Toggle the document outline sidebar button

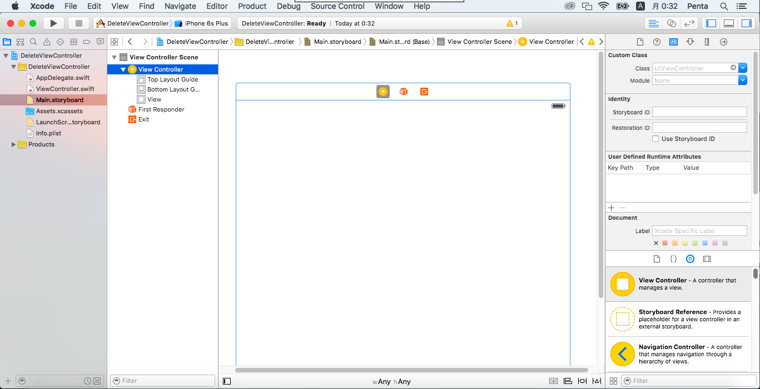[x=226, y=381]
